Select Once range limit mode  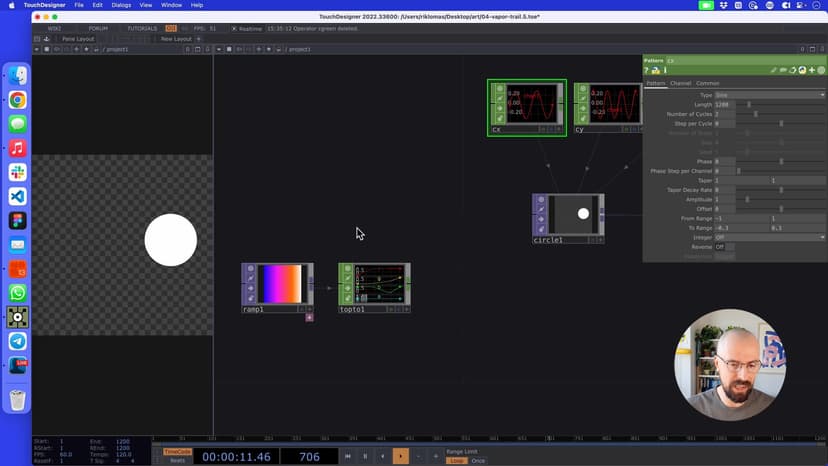tap(478, 461)
